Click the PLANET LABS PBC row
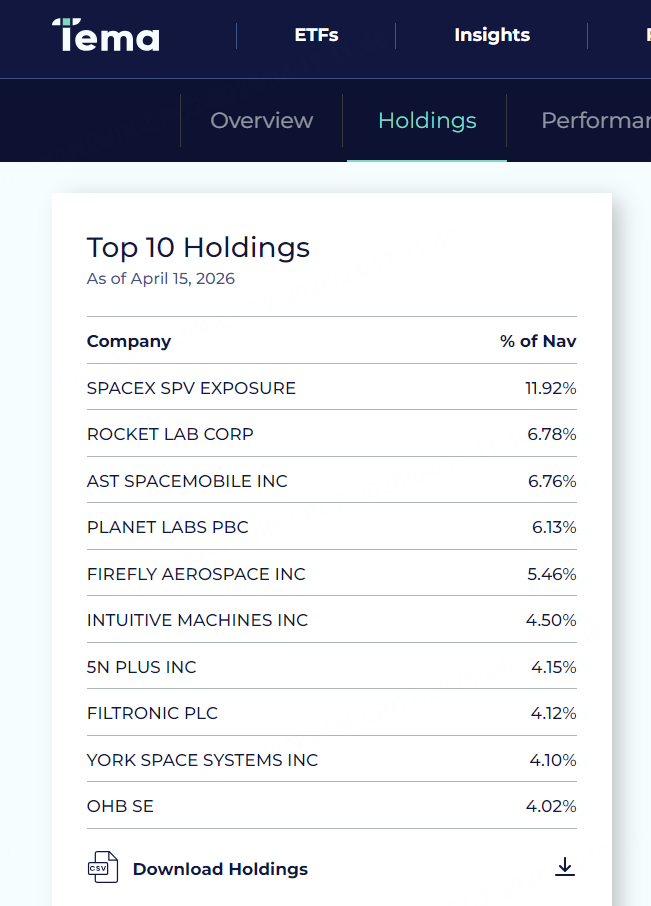 point(167,527)
